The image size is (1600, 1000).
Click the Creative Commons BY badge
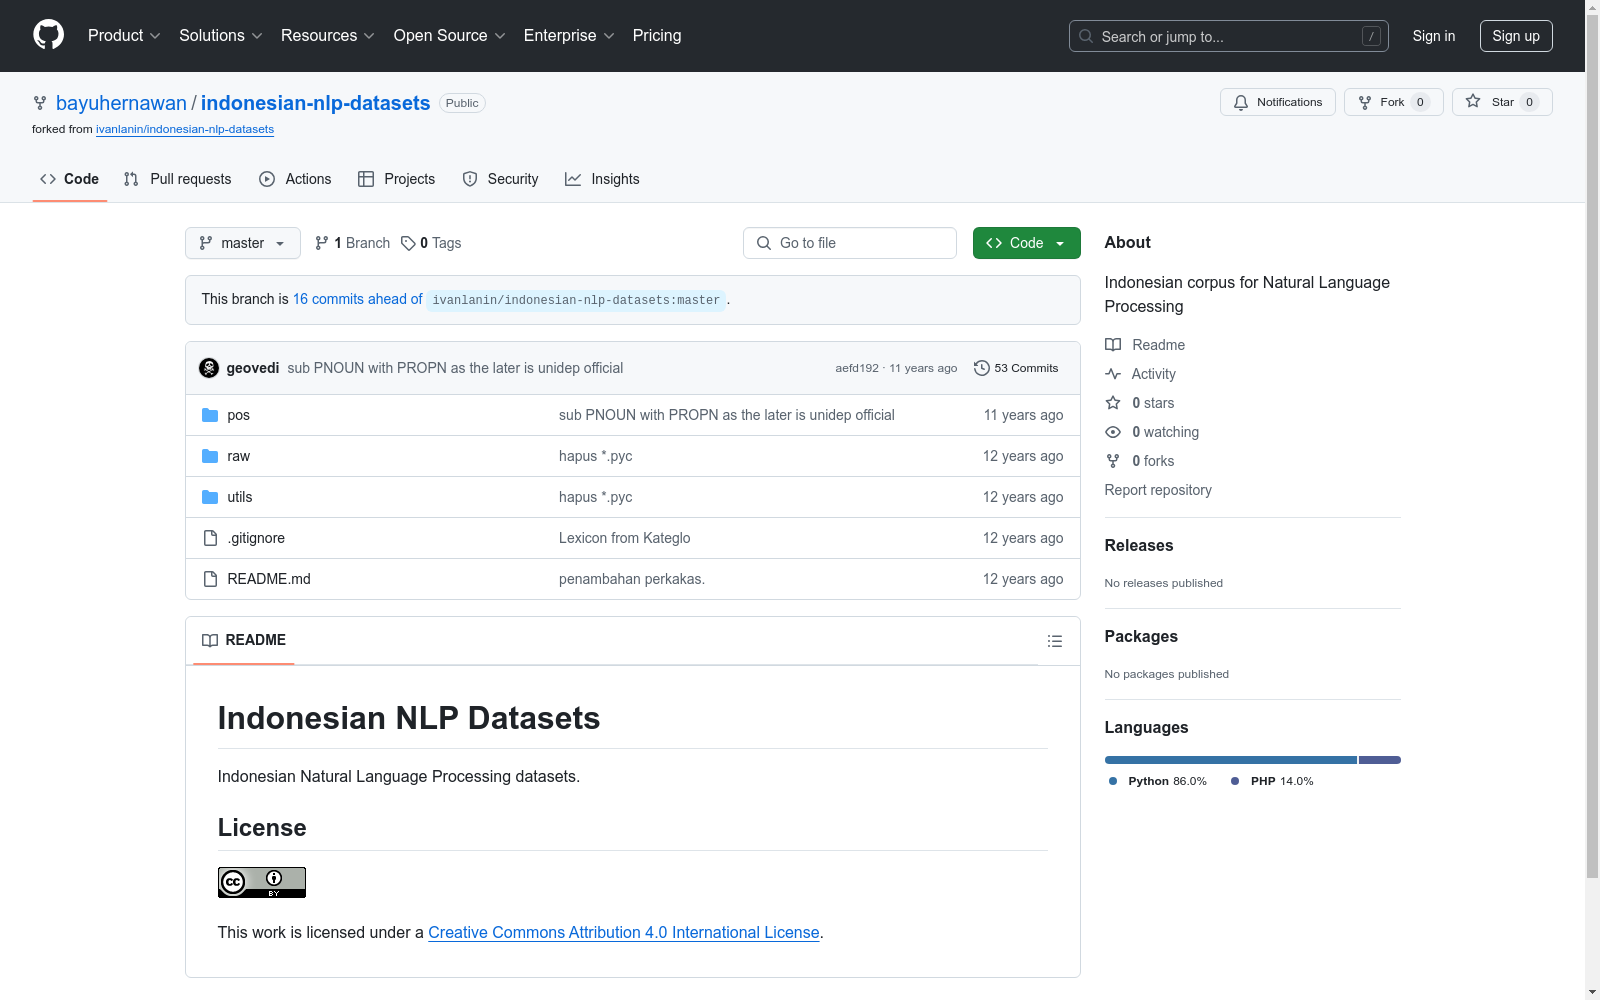click(x=262, y=882)
